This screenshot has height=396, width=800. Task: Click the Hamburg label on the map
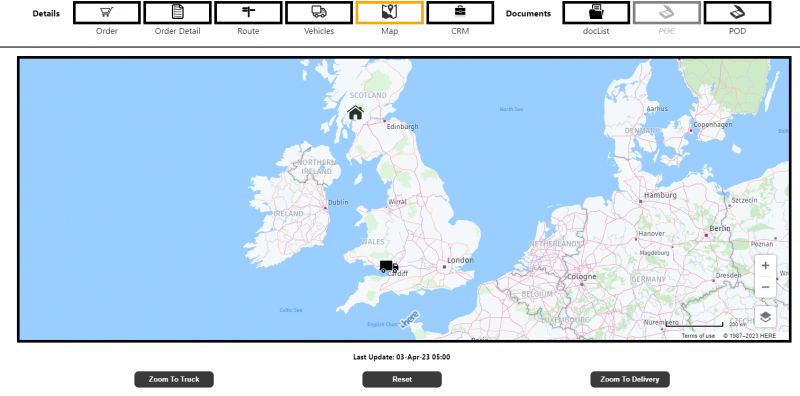tap(660, 195)
